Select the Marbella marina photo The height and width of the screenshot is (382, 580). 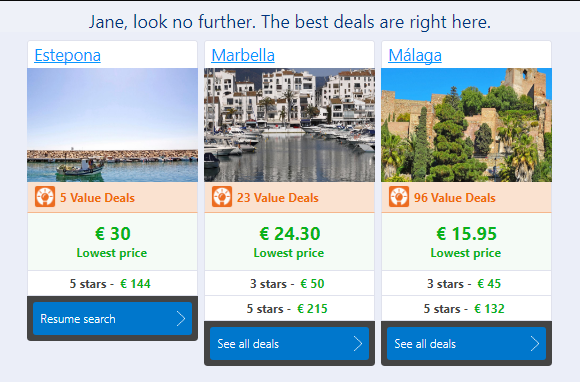click(x=289, y=125)
